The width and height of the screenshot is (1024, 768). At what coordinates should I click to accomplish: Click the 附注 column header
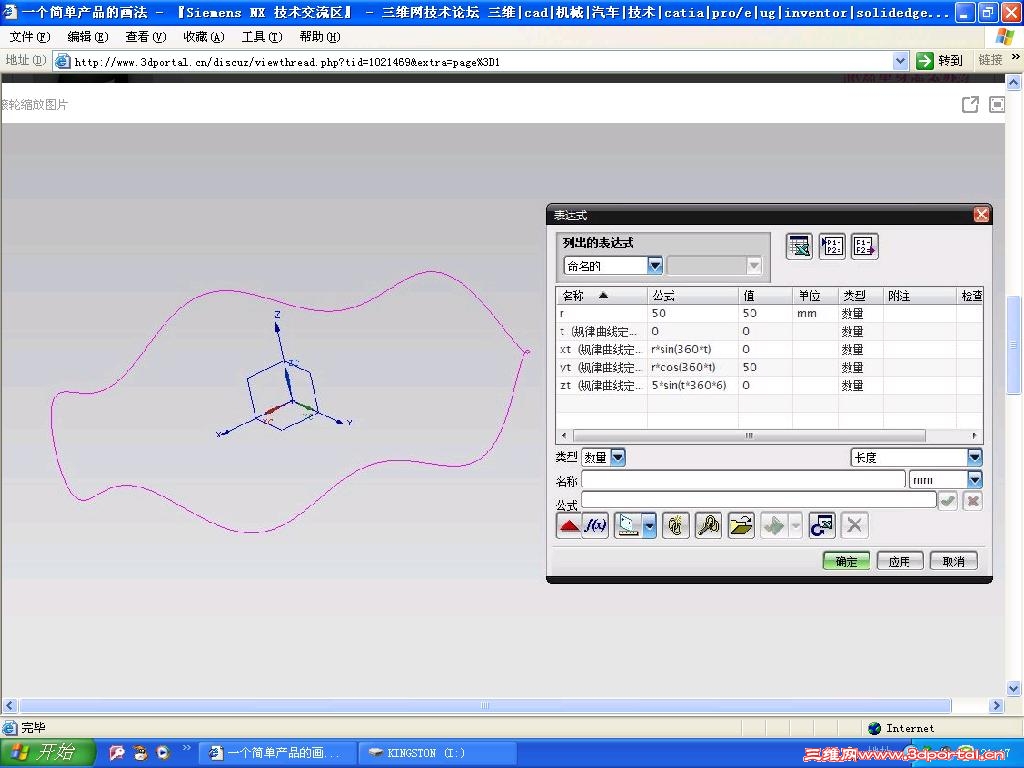coord(920,296)
